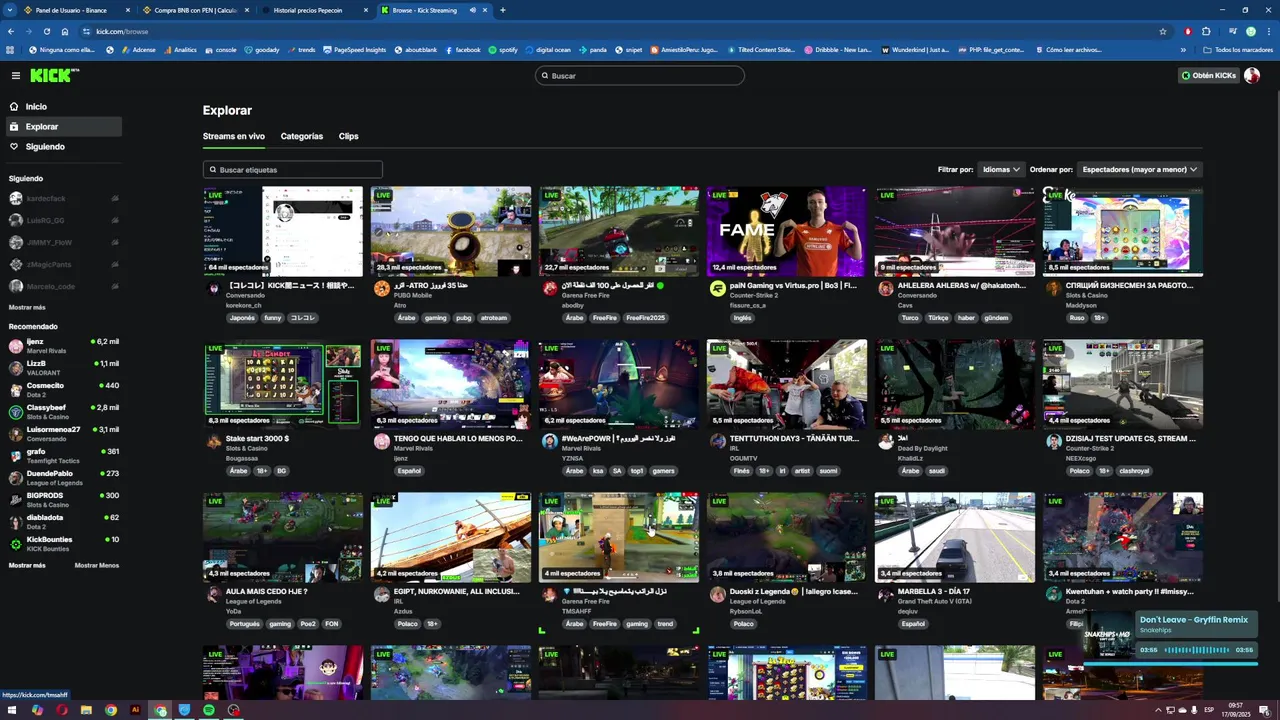Open the korekore_ch stream thumbnail with 64 mil espectadores
This screenshot has width=1280, height=720.
(x=283, y=231)
